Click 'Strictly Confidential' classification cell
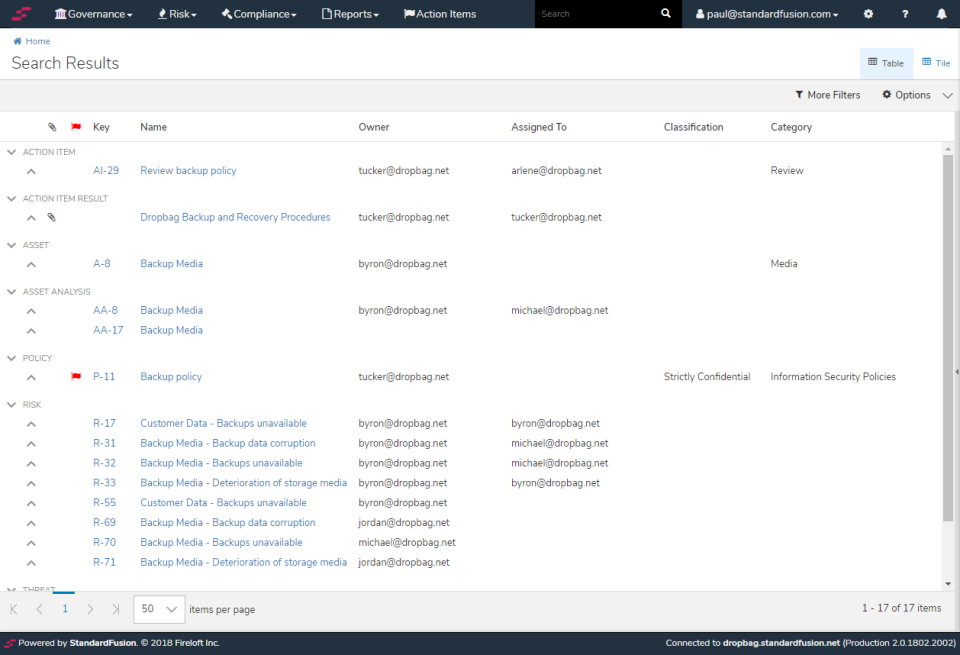 [x=707, y=376]
